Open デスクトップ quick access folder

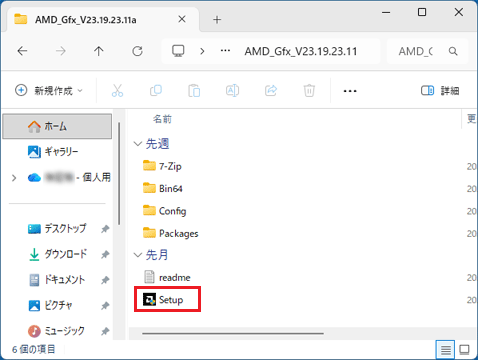point(57,228)
